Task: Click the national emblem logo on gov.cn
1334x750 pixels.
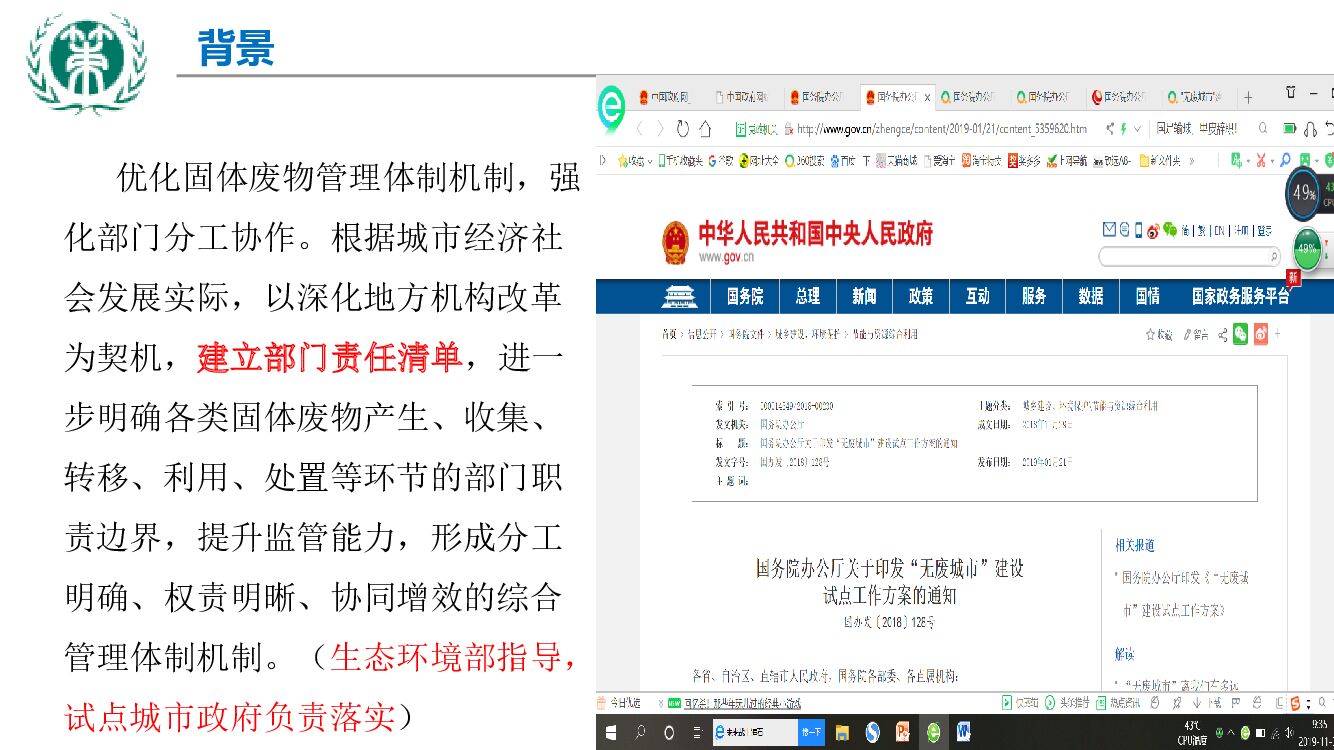Action: 675,241
